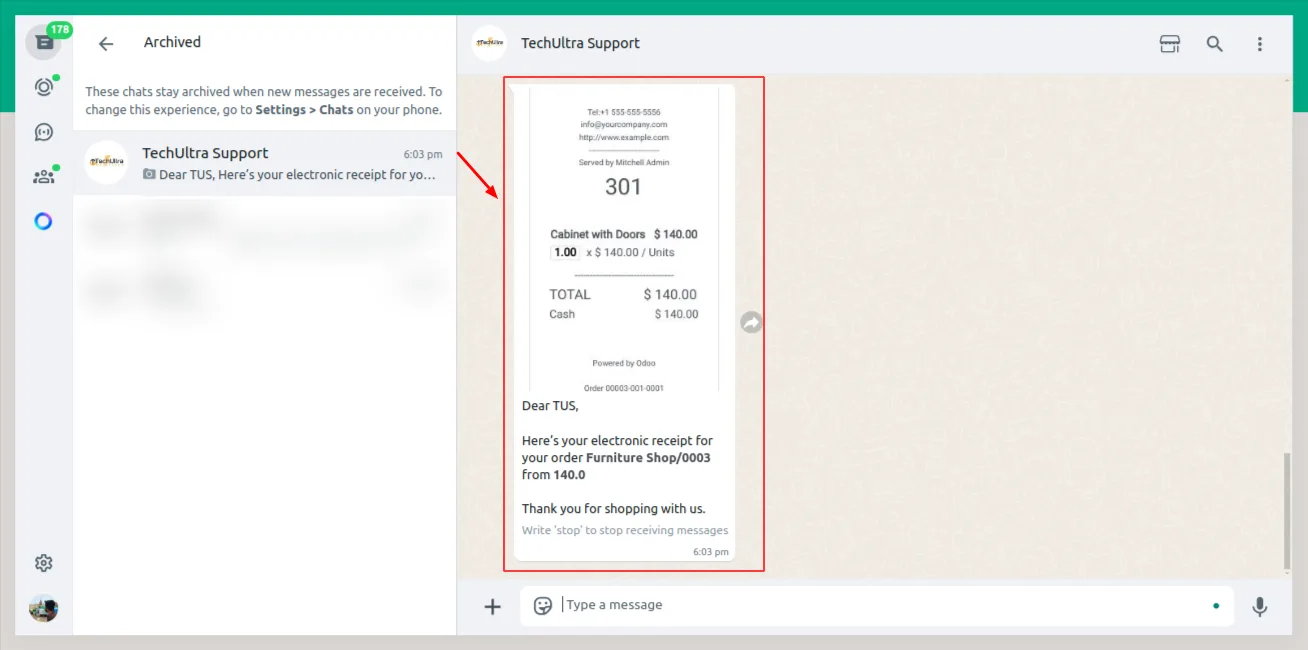Open your profile picture in sidebar
Image resolution: width=1308 pixels, height=650 pixels.
click(x=43, y=608)
